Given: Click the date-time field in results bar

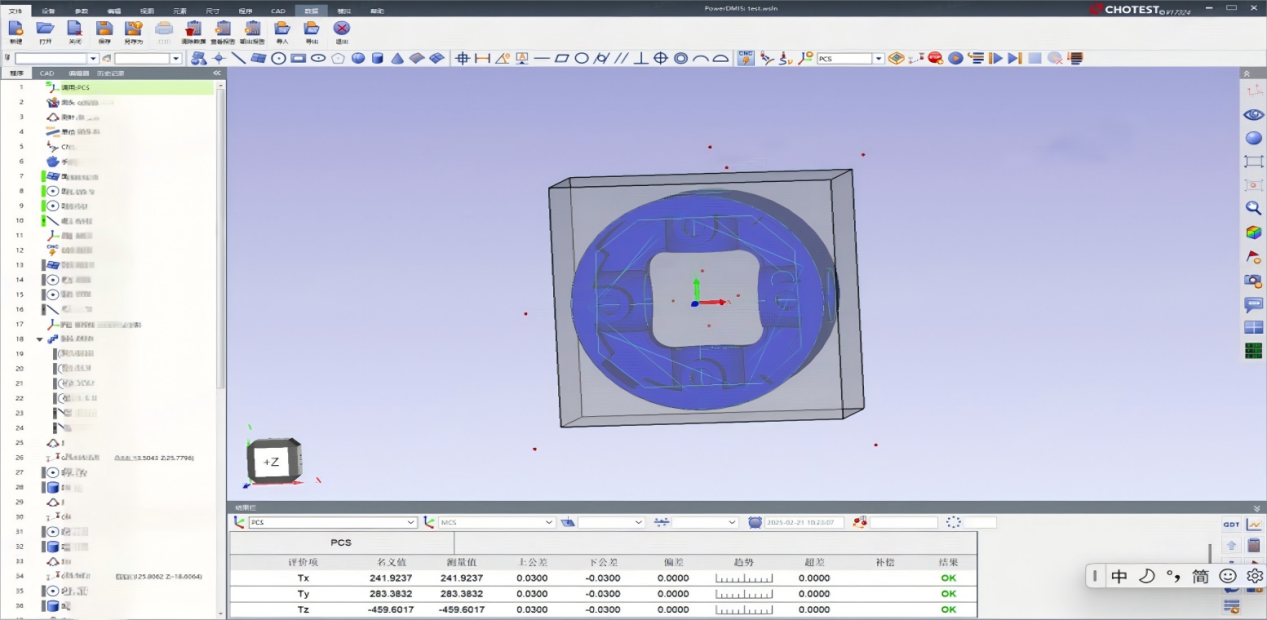Looking at the screenshot, I should tap(805, 522).
